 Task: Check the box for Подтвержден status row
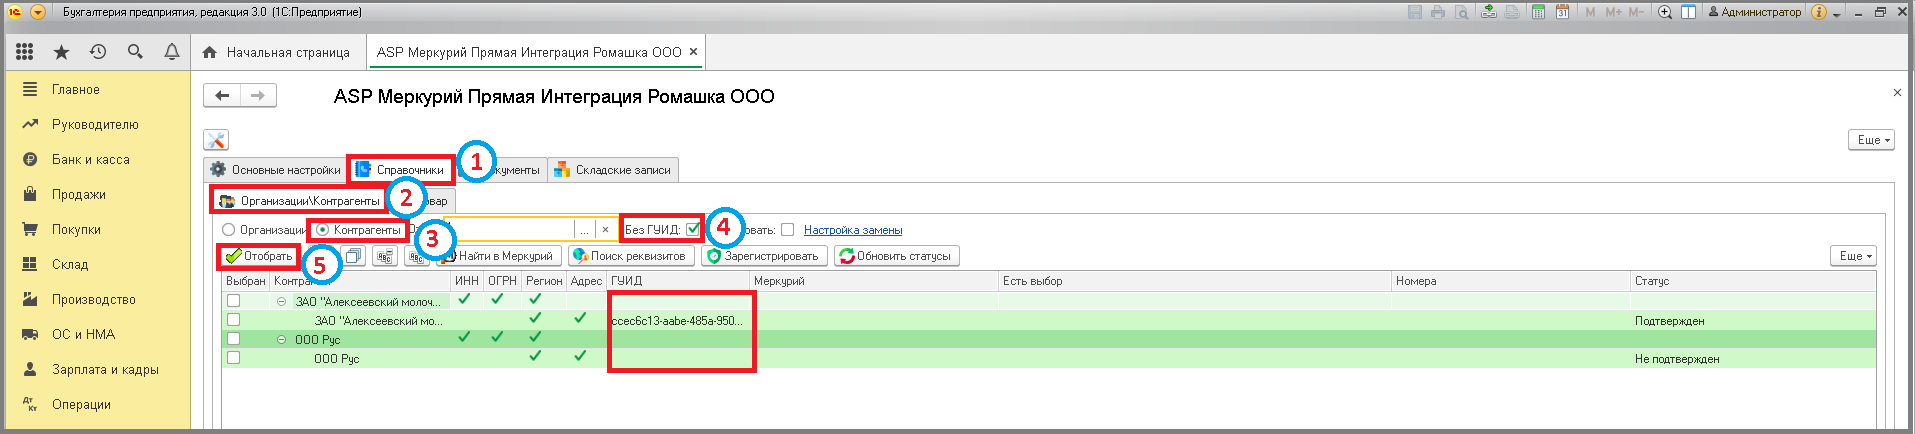tap(233, 320)
